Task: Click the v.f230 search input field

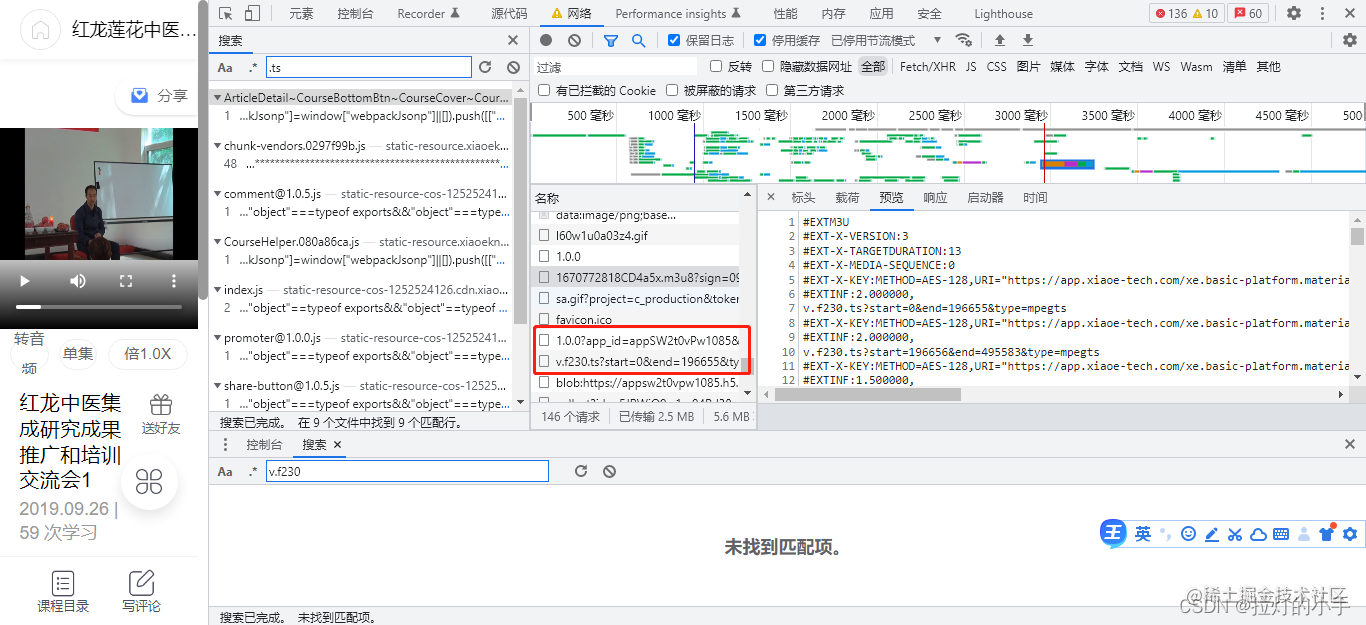Action: tap(406, 470)
